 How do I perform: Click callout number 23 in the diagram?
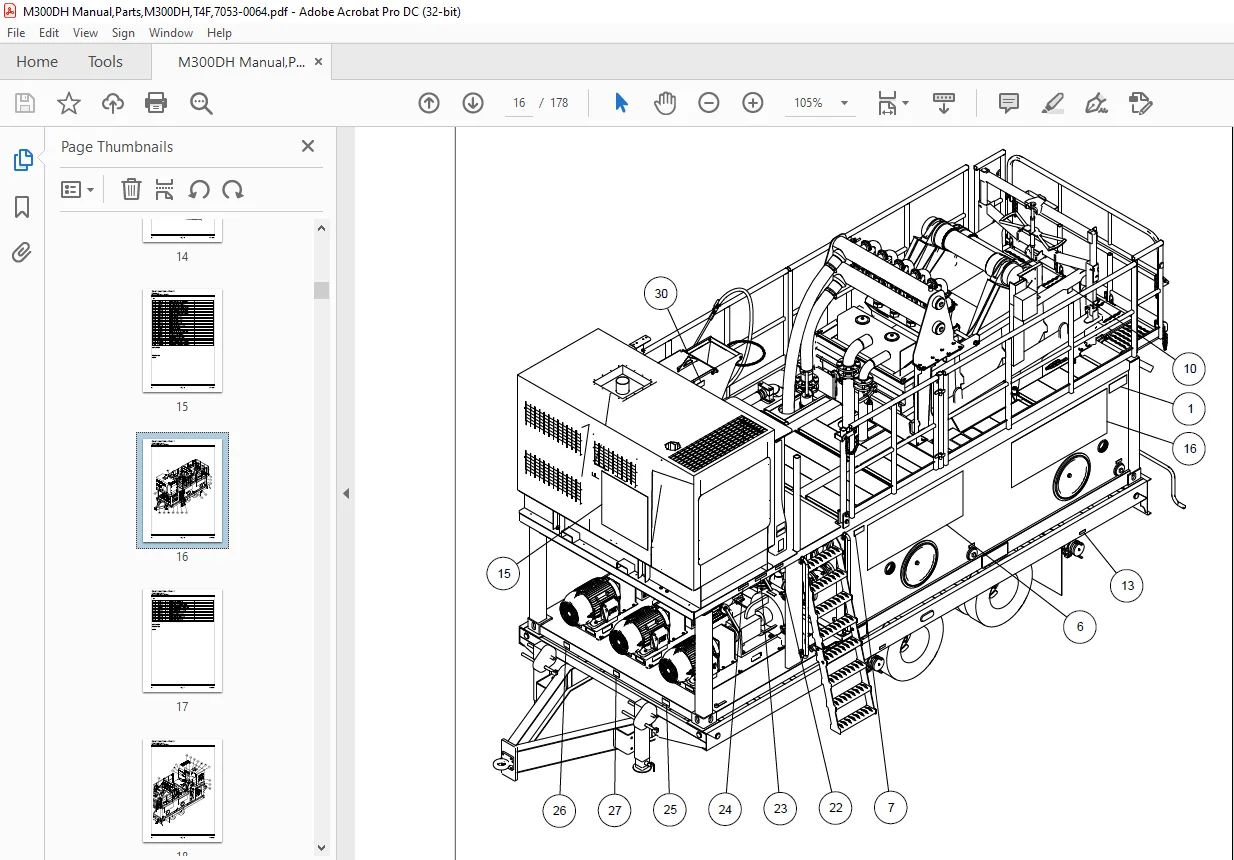tap(780, 808)
